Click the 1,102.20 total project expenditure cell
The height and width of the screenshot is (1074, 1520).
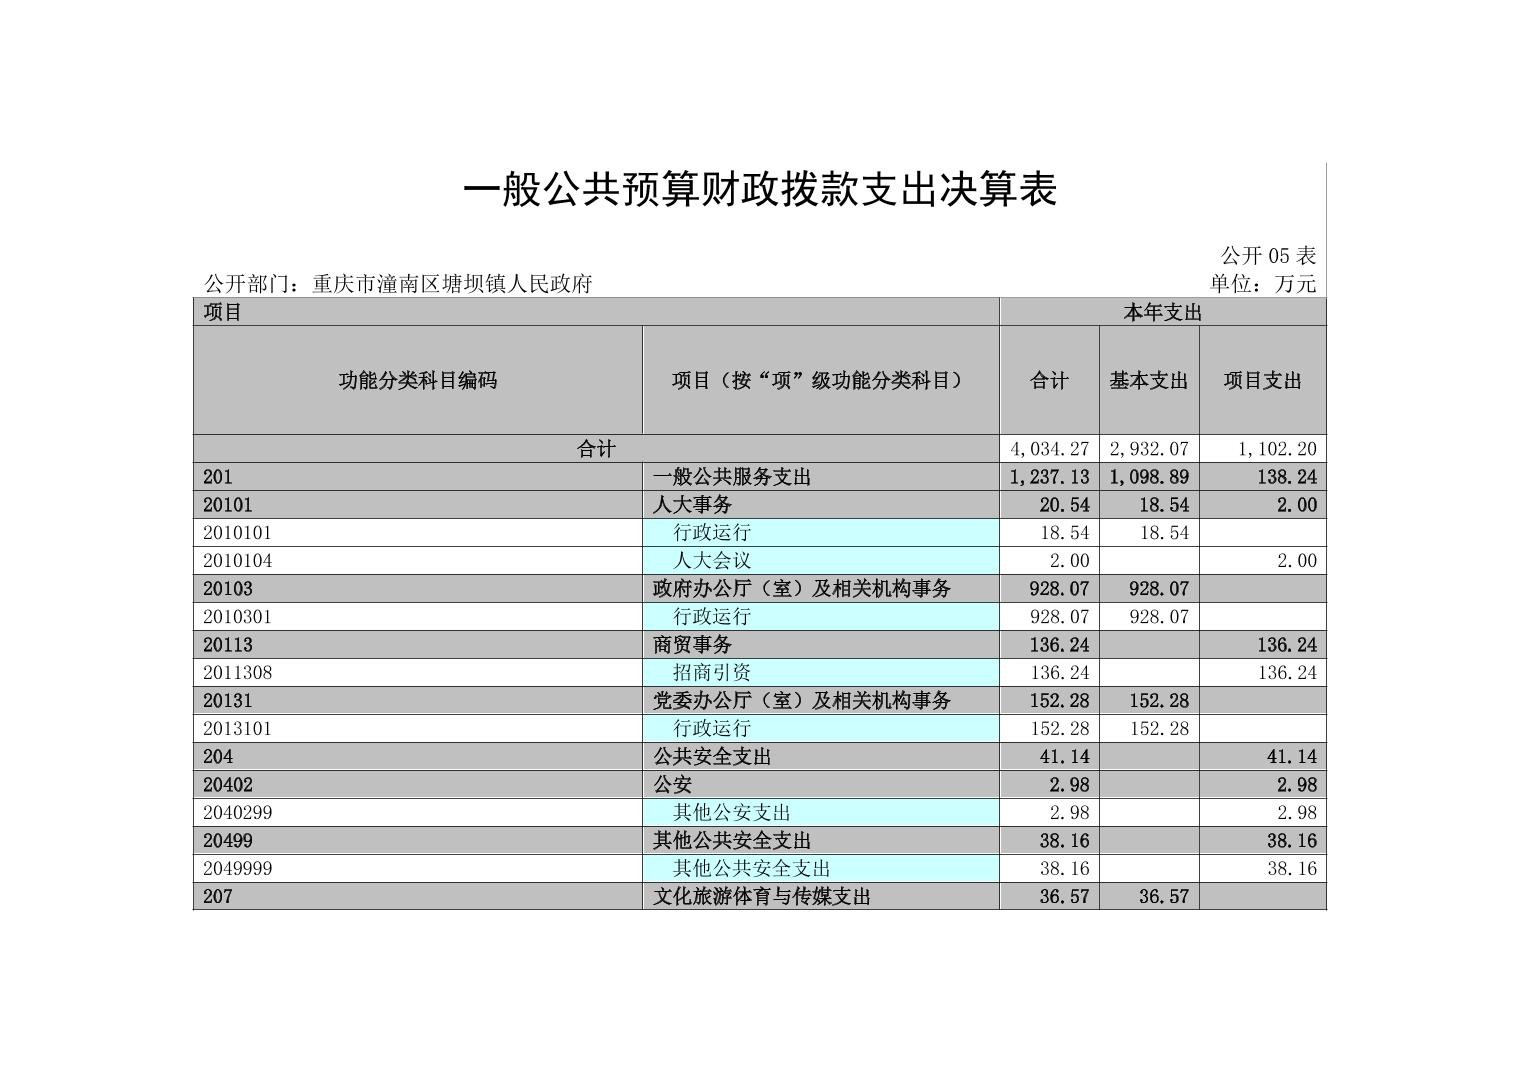tap(1262, 449)
